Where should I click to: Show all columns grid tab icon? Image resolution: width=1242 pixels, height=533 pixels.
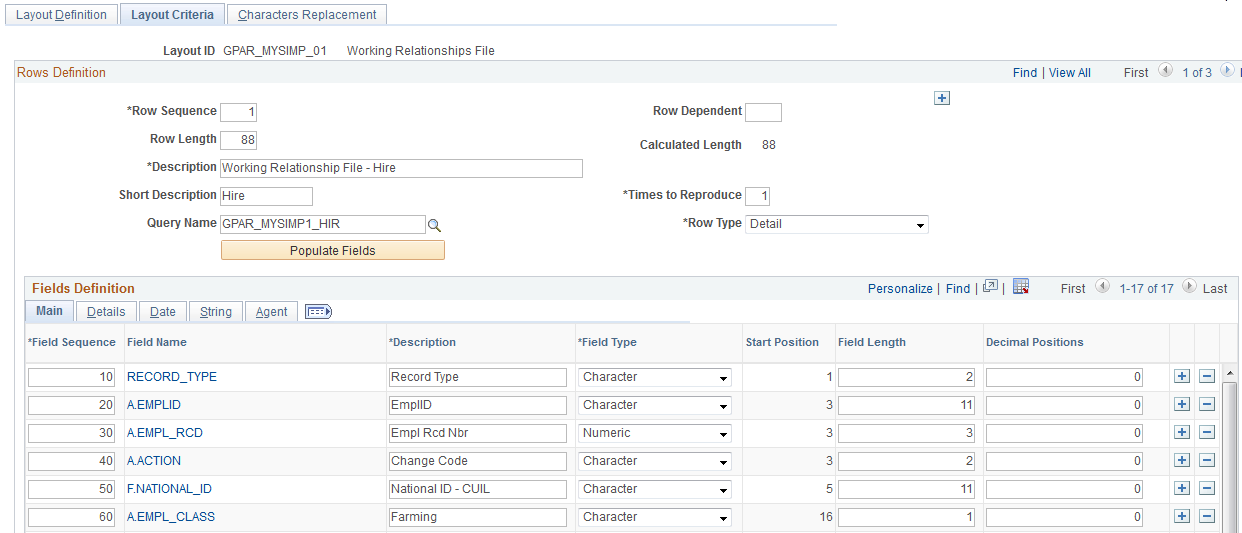(317, 311)
